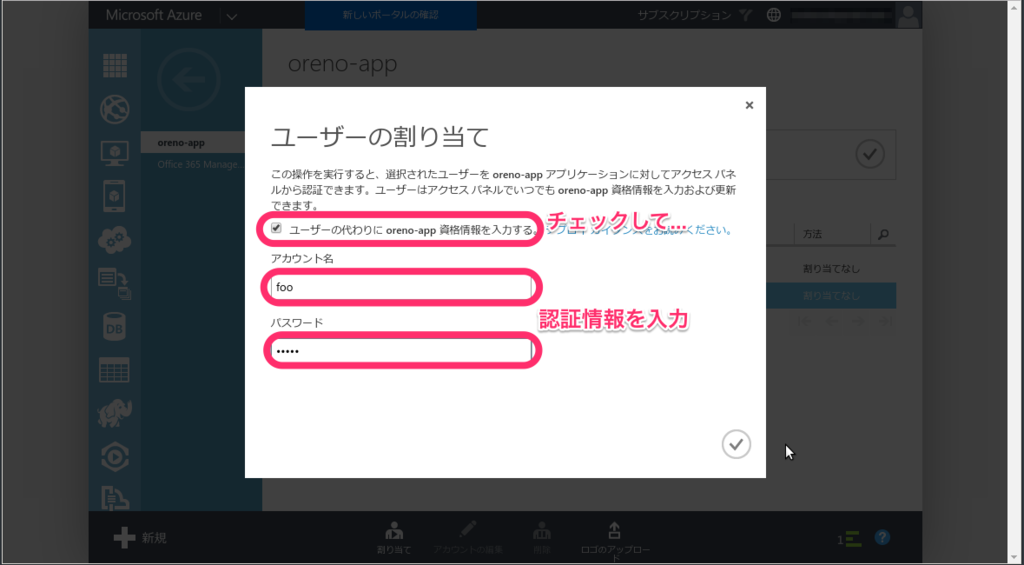
Task: Click the background checkmark circle at top right
Action: point(870,154)
